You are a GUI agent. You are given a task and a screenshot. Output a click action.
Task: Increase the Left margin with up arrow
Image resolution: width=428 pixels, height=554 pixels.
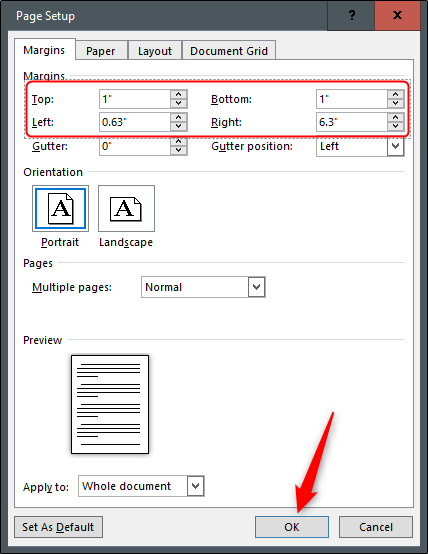(178, 118)
